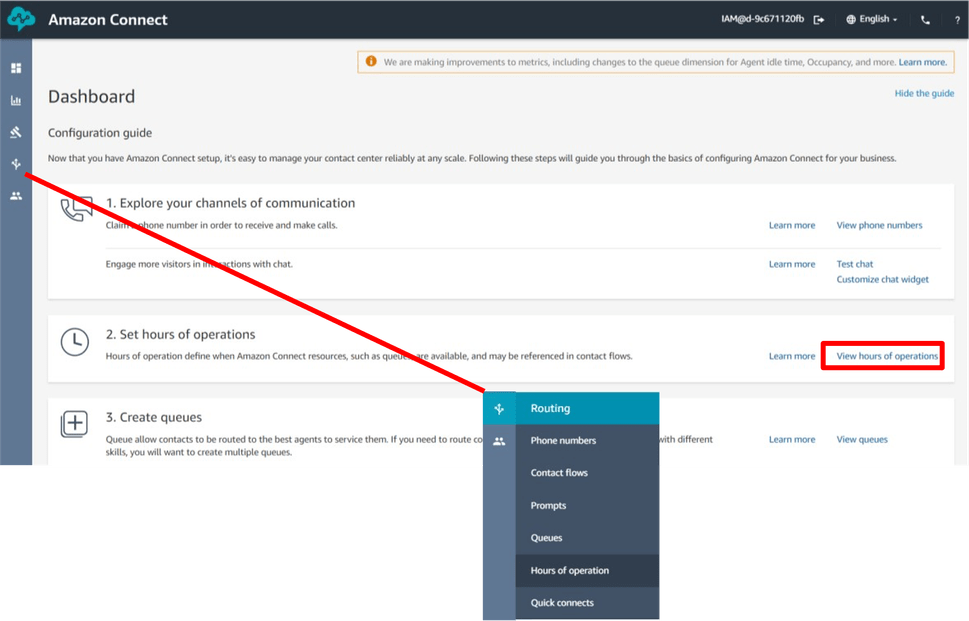
Task: Select the Routing icon in the main left sidebar
Action: pyautogui.click(x=16, y=164)
